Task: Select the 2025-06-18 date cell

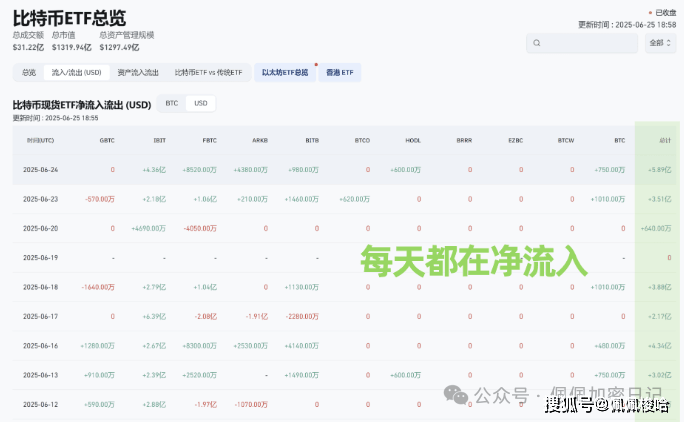Action: 41,287
